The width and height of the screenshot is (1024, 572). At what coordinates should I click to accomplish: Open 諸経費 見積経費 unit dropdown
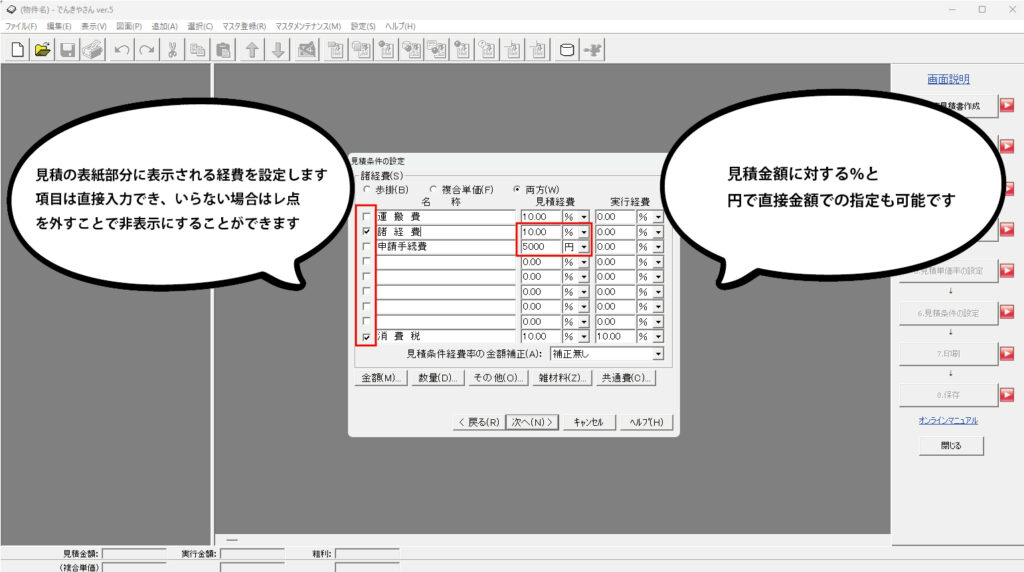(584, 232)
